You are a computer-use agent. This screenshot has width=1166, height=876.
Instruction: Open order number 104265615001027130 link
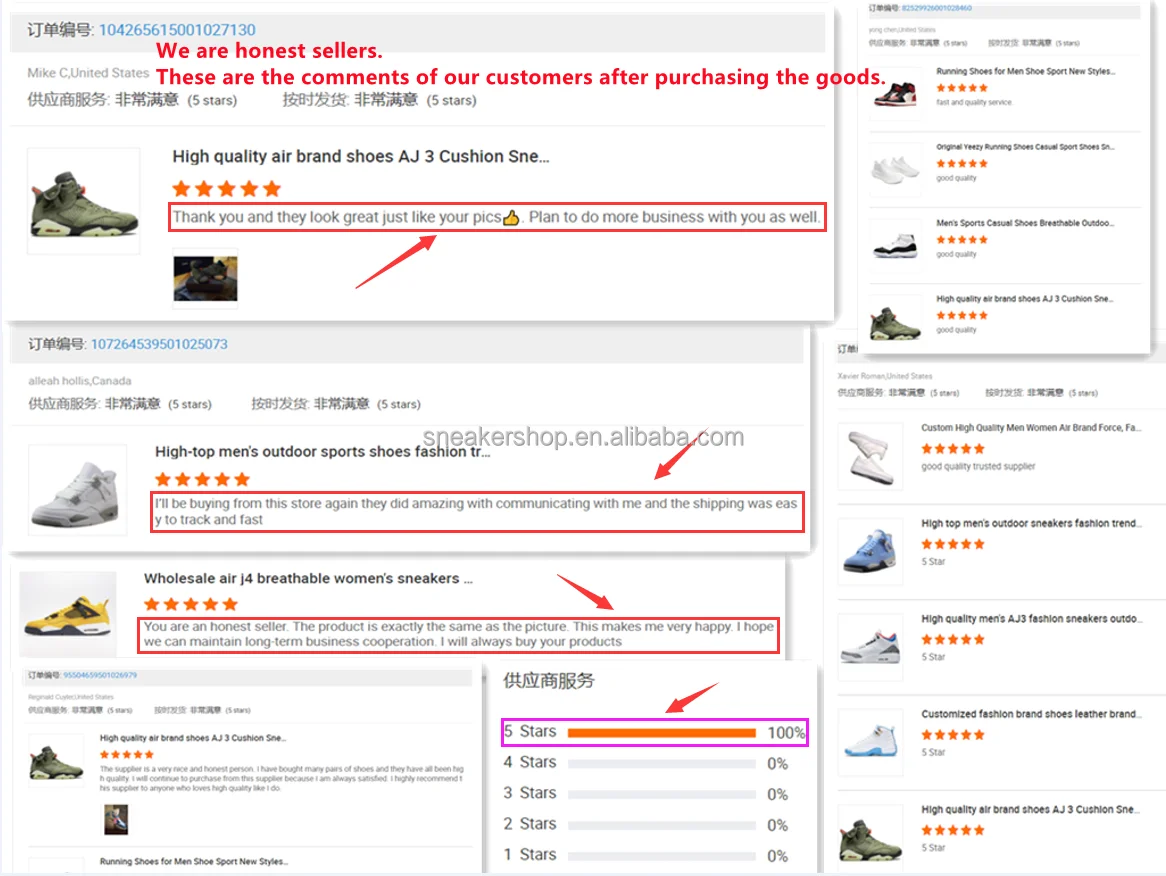(177, 30)
